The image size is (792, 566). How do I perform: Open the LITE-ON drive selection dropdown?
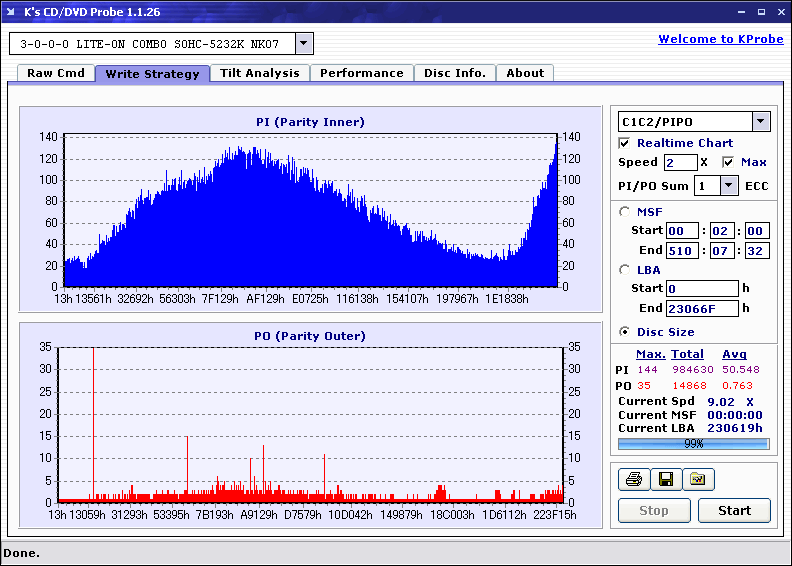click(x=305, y=44)
